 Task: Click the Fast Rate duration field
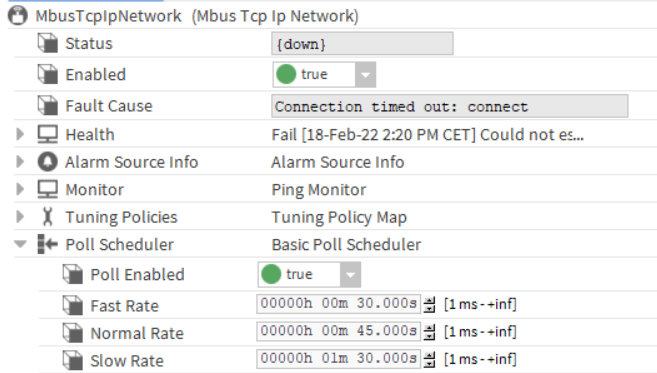coord(338,304)
